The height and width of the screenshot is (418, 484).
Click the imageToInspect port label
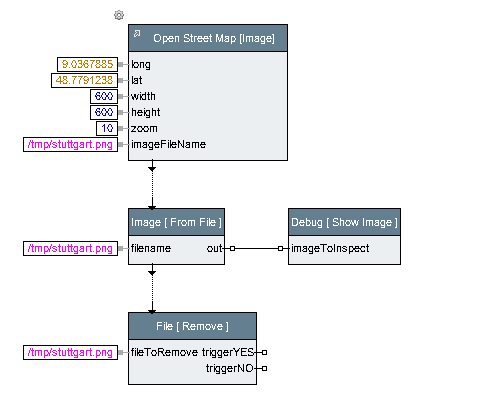[x=330, y=248]
